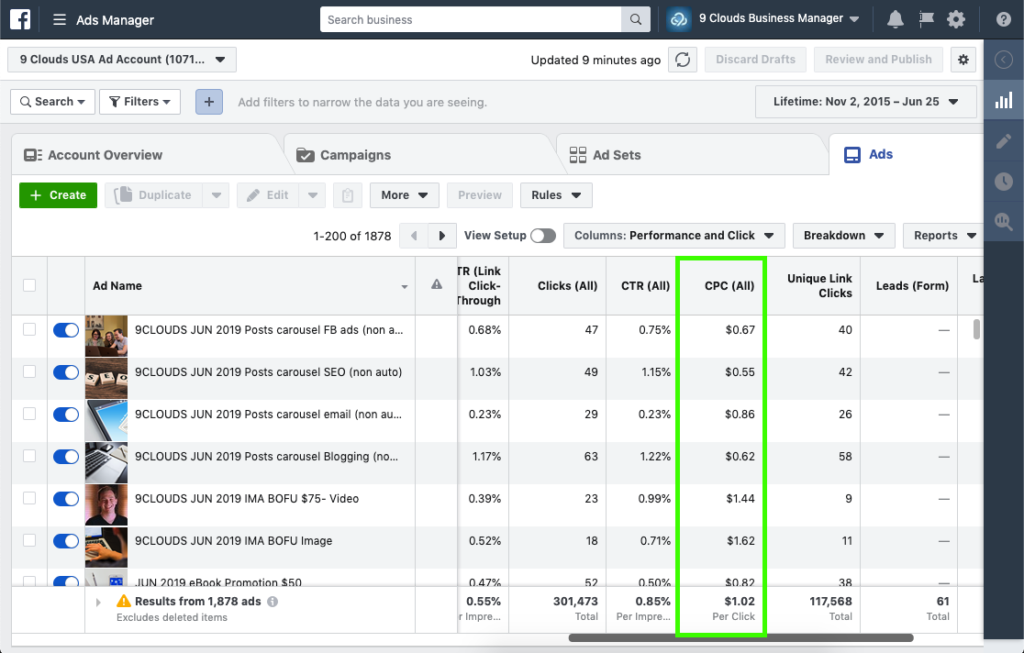Open the More menu

point(404,195)
